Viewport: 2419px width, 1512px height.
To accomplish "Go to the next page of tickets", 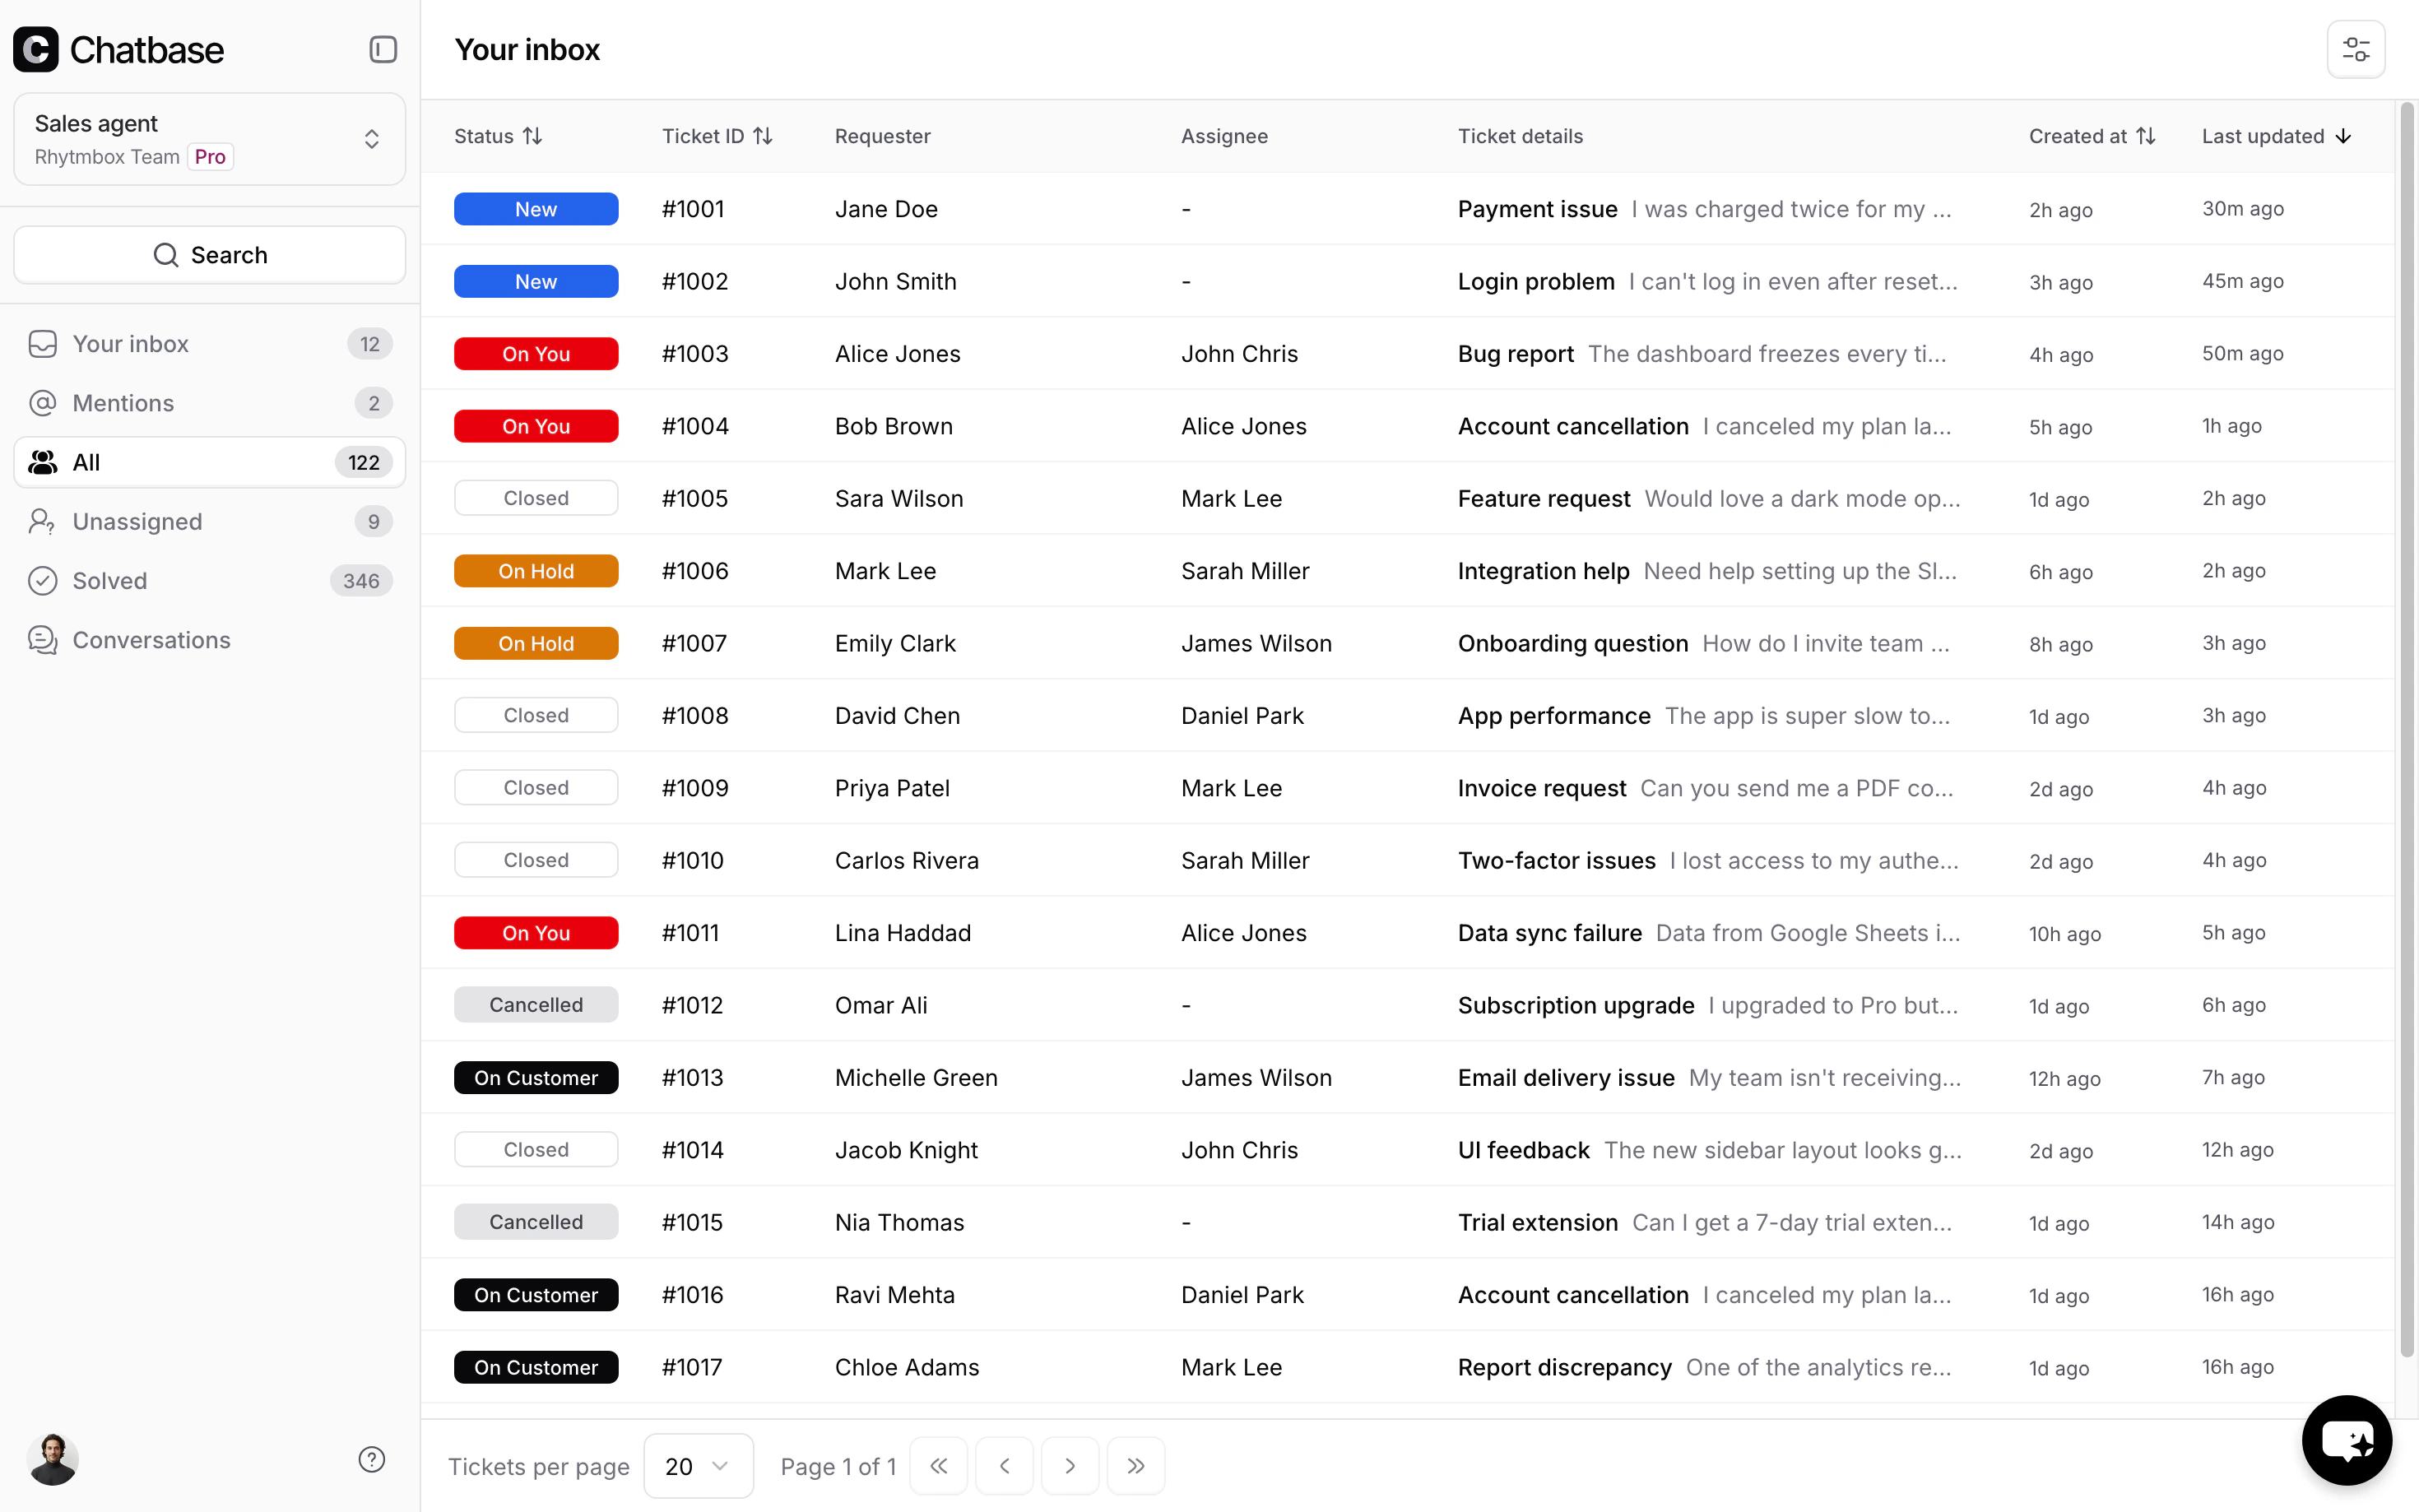I will [x=1070, y=1465].
